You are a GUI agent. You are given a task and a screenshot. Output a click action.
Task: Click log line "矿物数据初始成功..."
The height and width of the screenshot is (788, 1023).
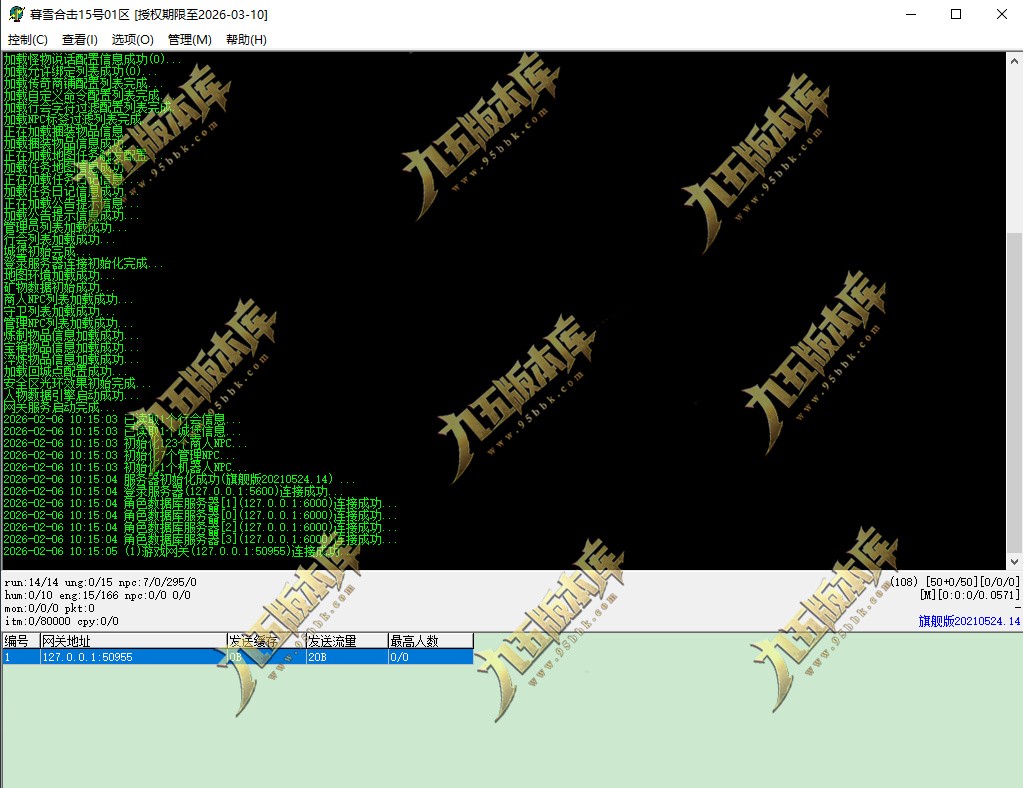(x=59, y=288)
